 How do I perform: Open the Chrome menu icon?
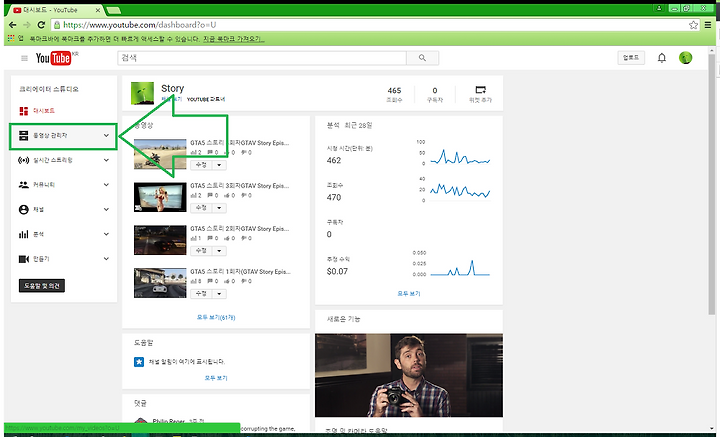tap(708, 25)
